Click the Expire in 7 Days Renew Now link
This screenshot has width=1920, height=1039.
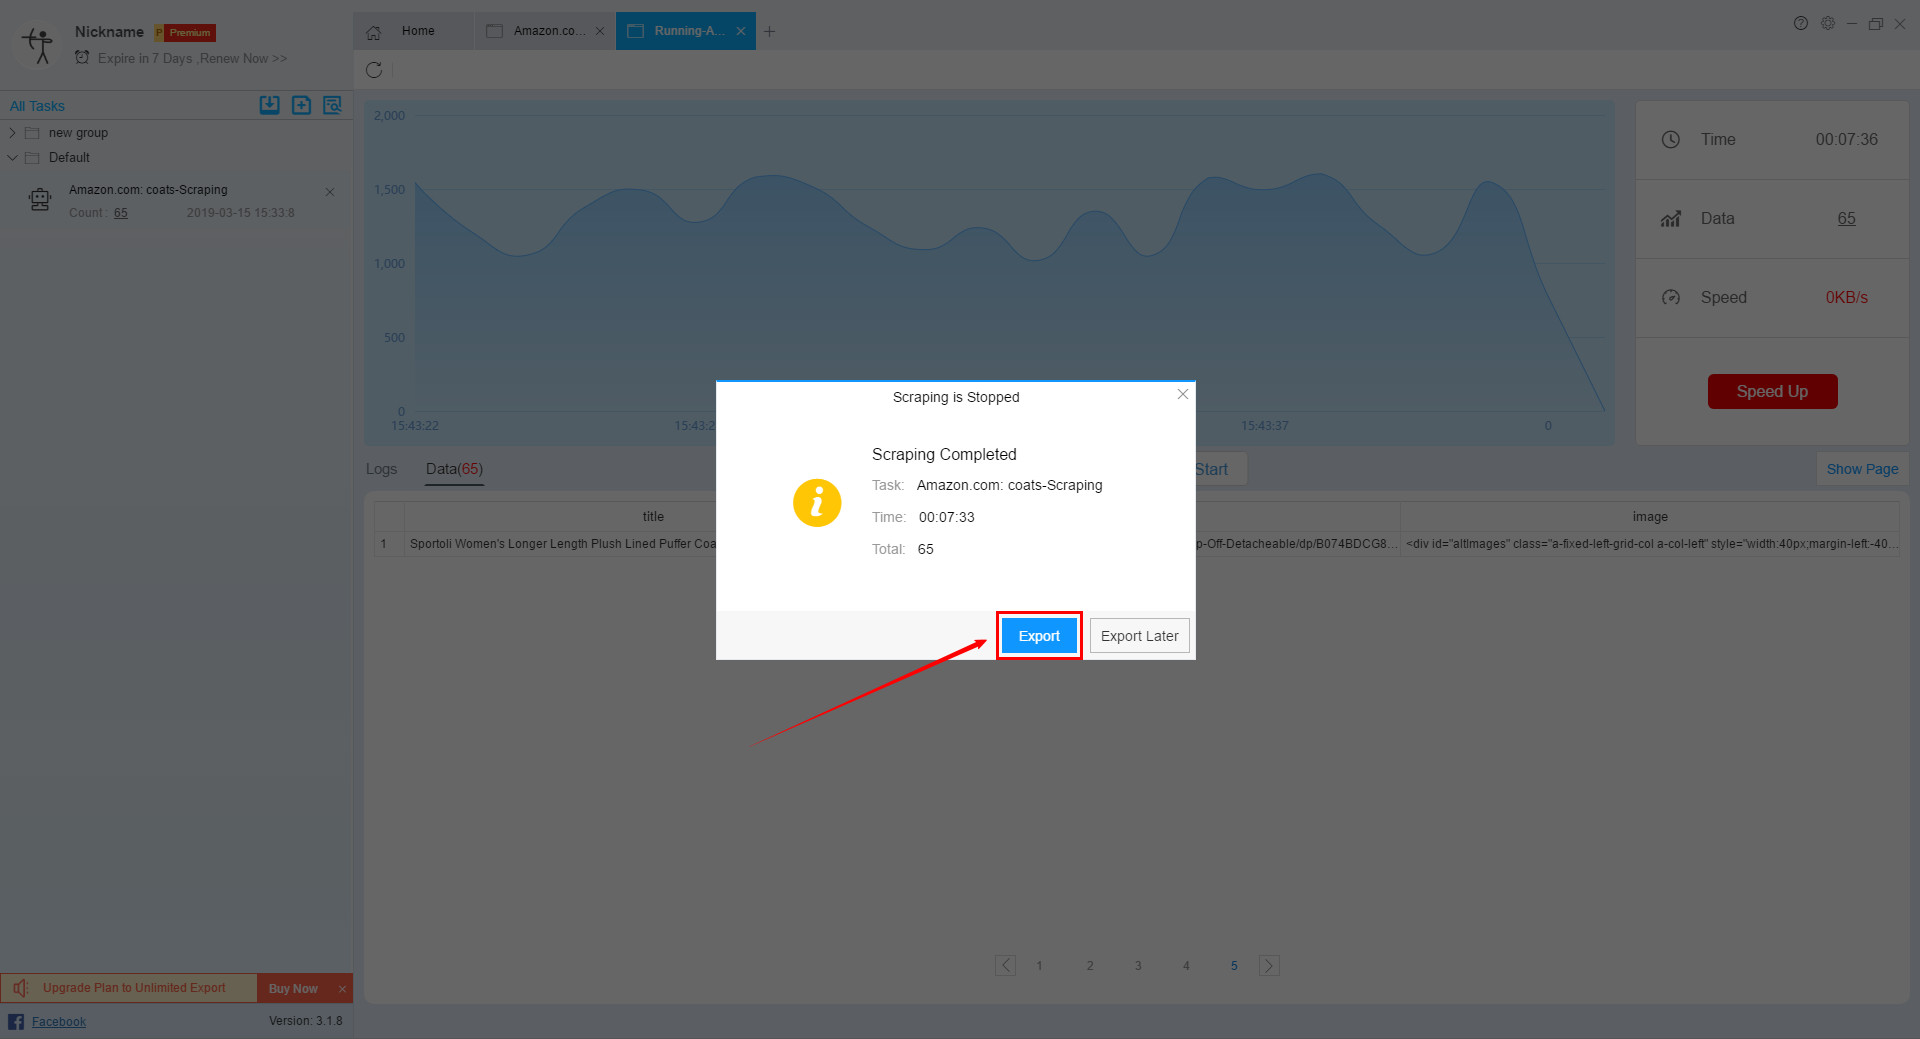pyautogui.click(x=192, y=59)
